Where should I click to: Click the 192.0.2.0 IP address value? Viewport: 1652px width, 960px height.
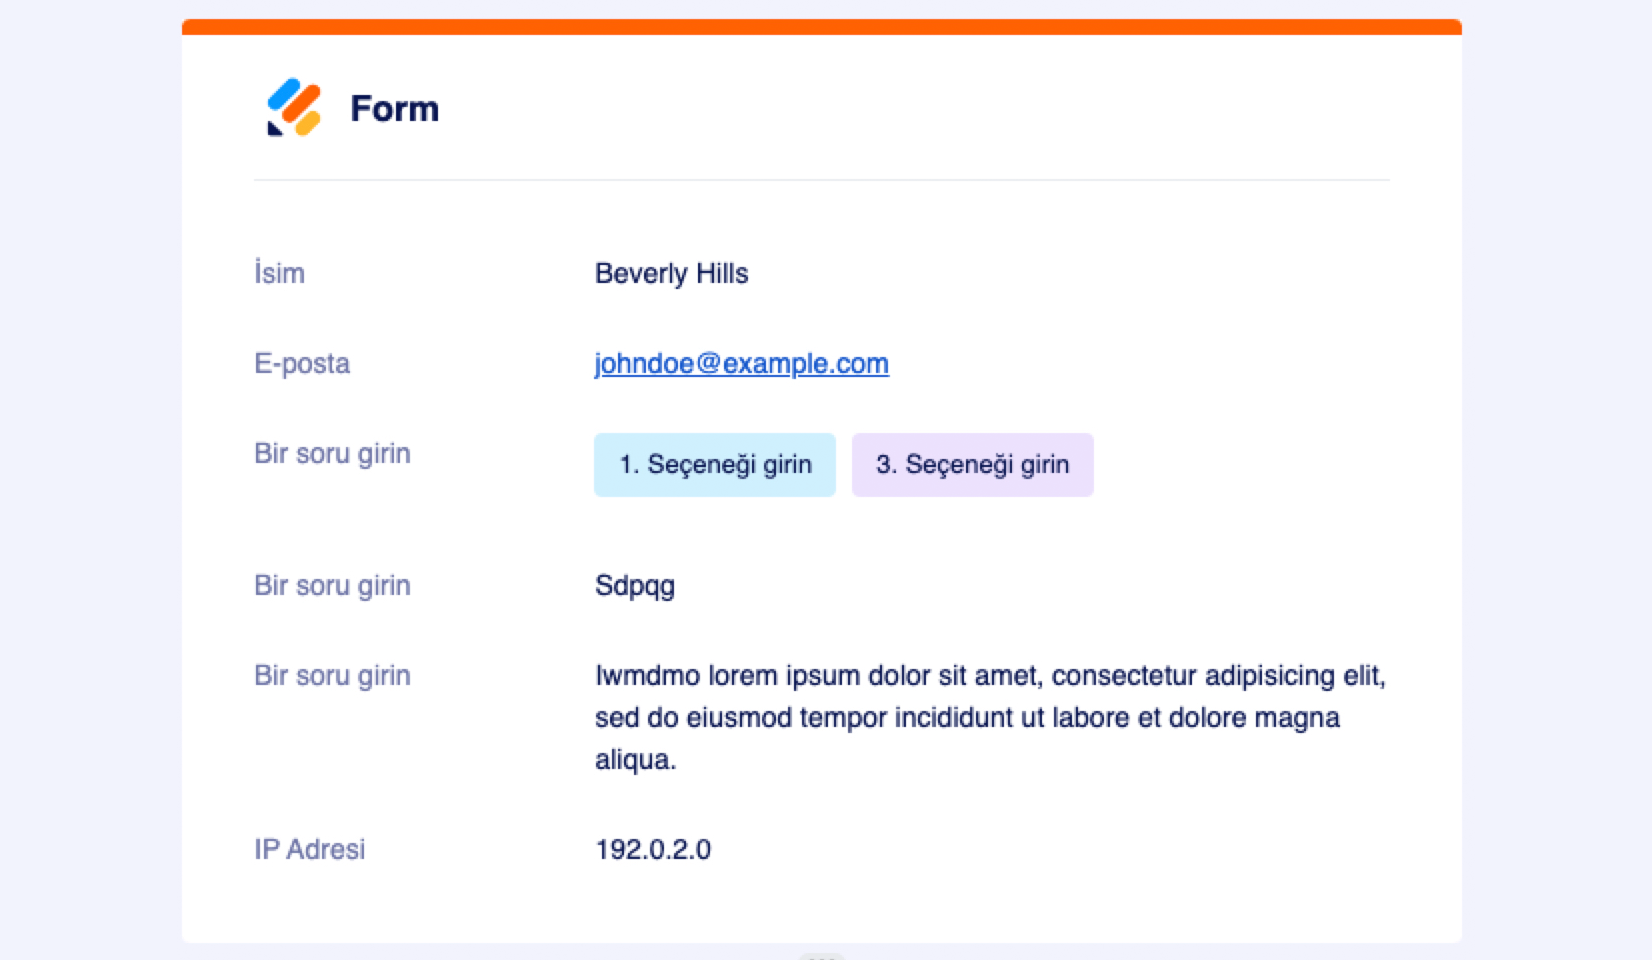pos(652,850)
